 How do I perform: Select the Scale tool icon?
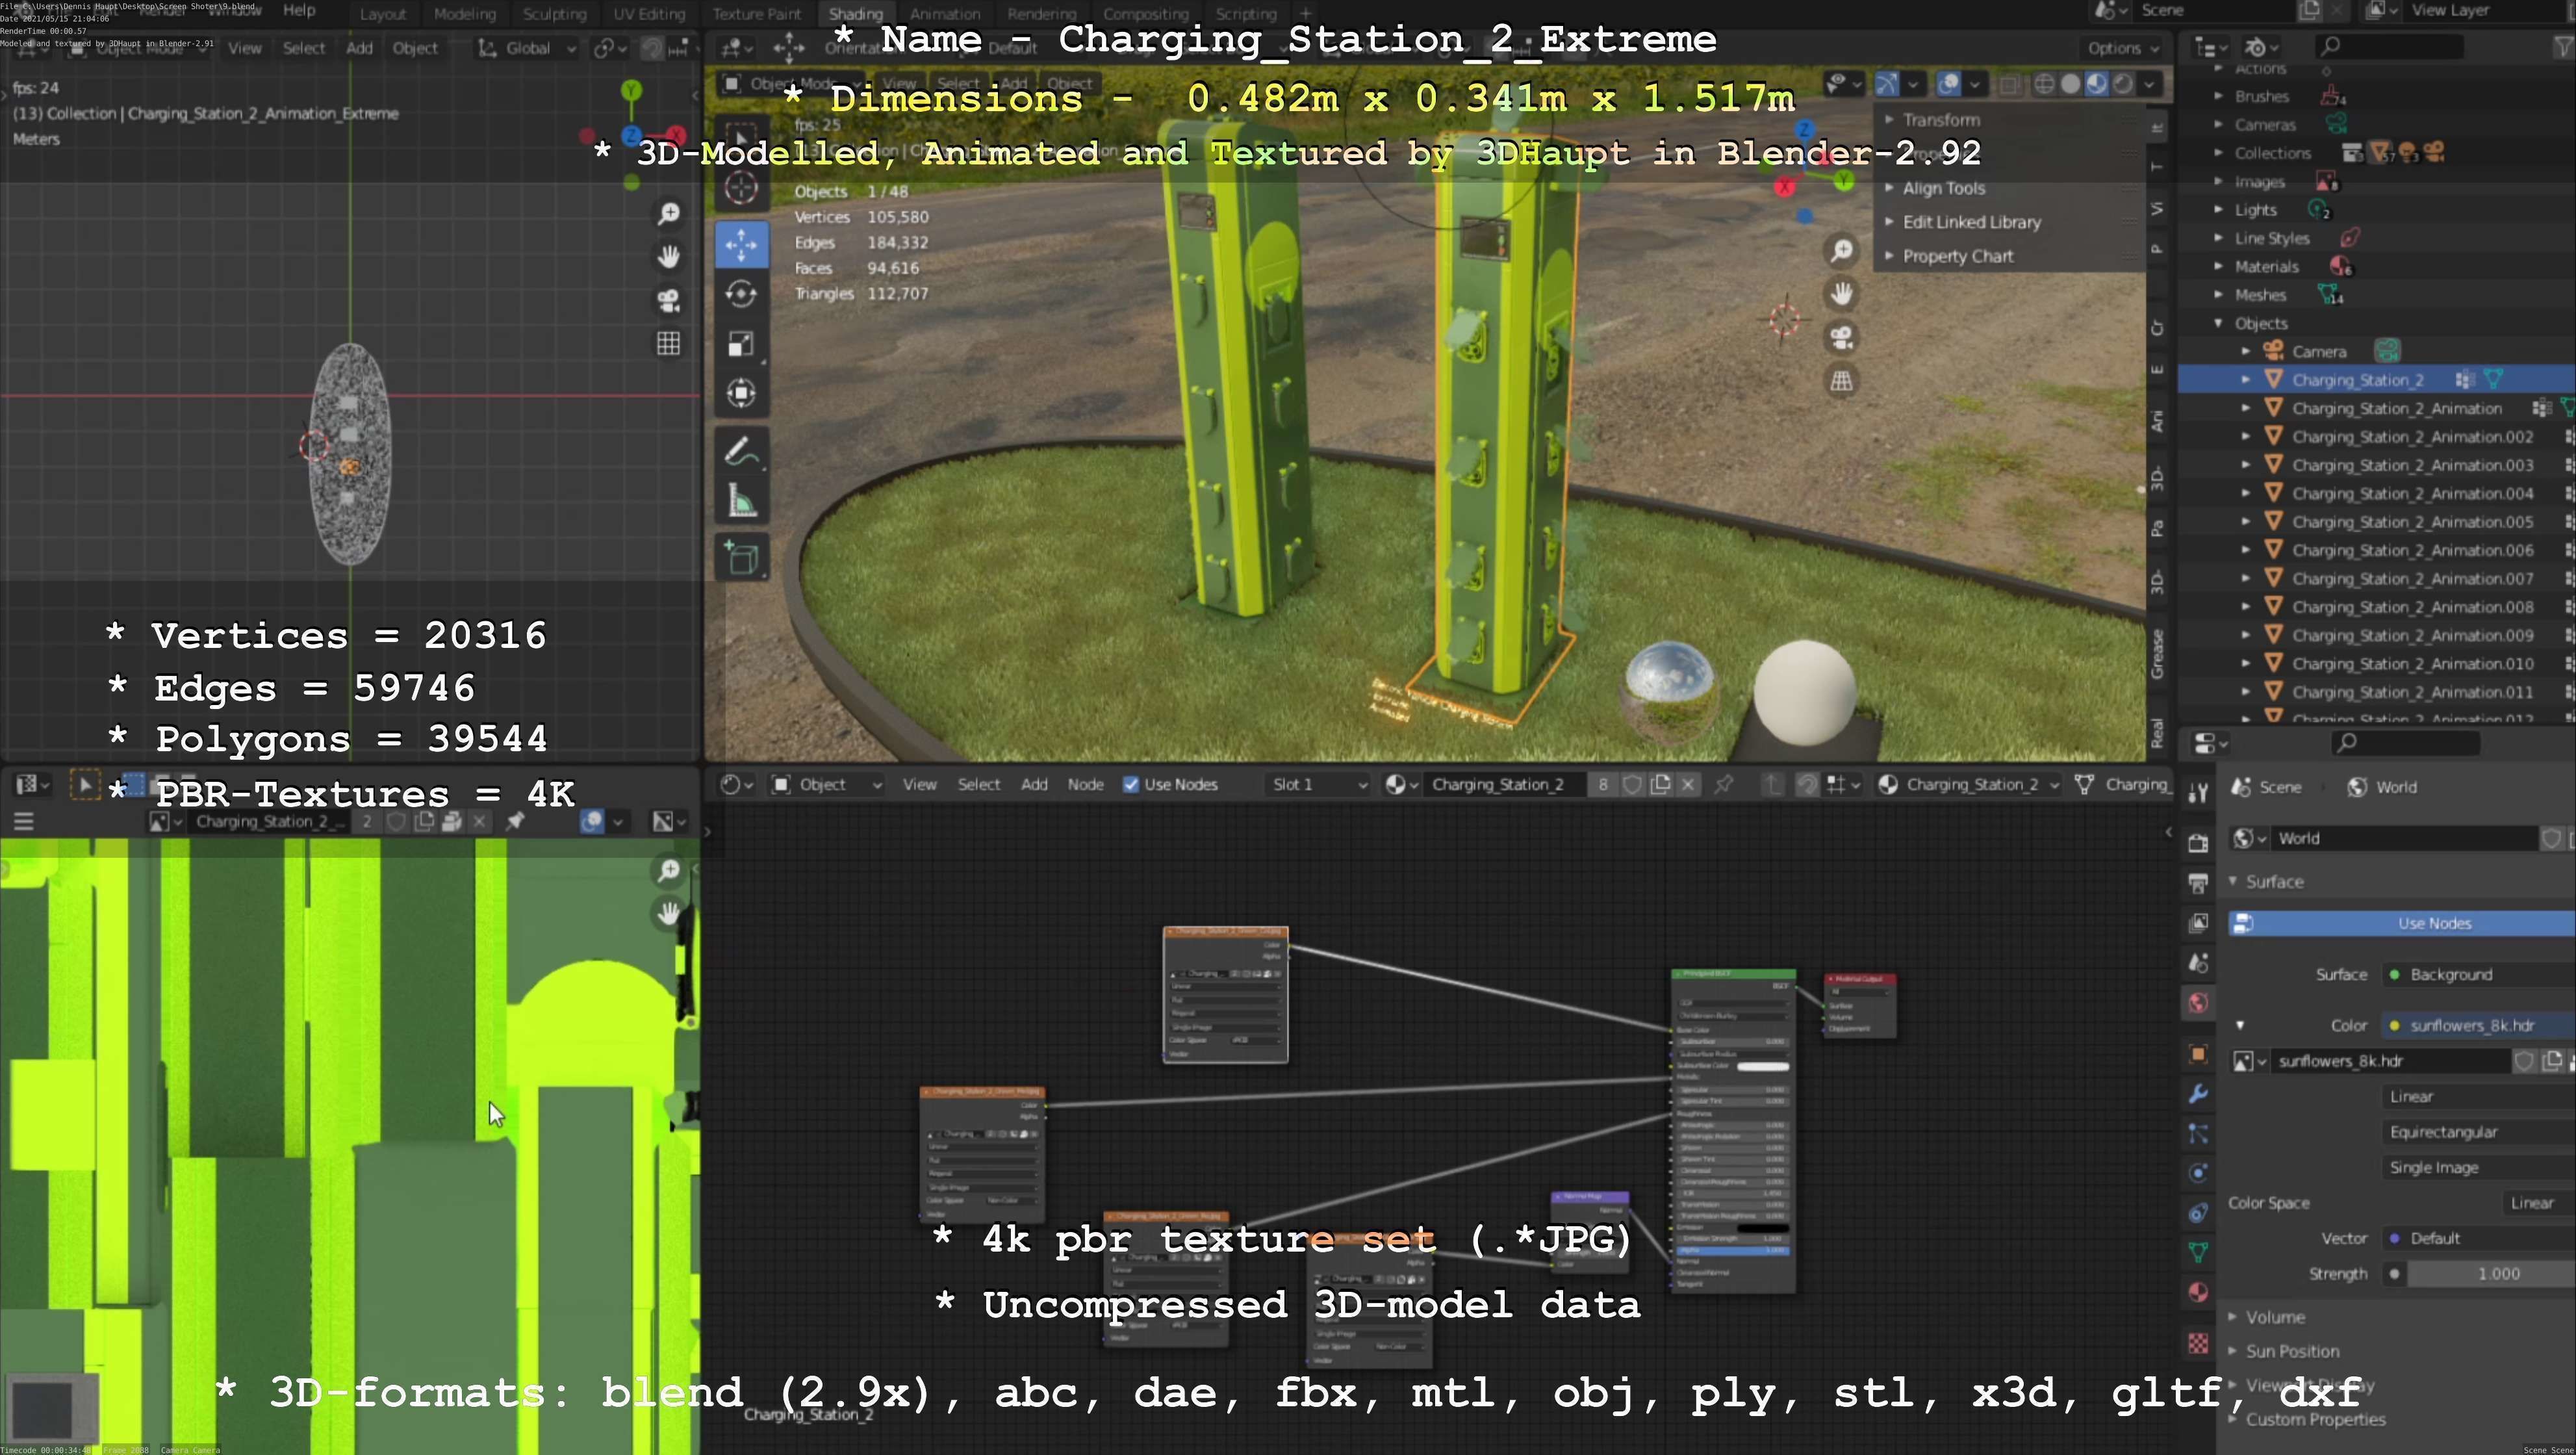(741, 344)
